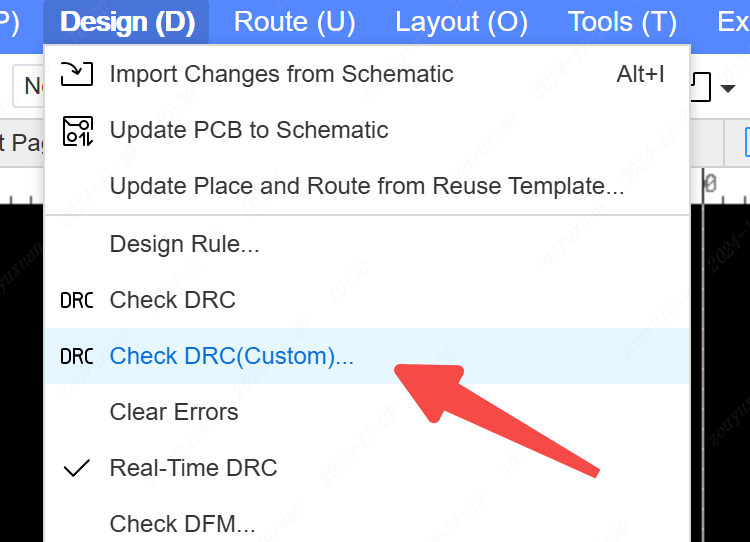Click the Import Changes from Schematic icon
Screen dimensions: 750x542
77,73
